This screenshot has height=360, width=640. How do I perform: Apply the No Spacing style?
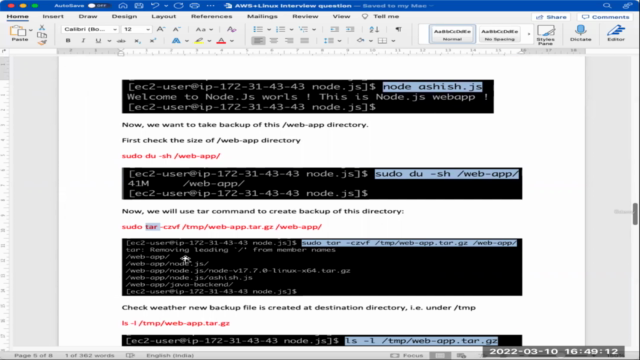click(x=500, y=34)
